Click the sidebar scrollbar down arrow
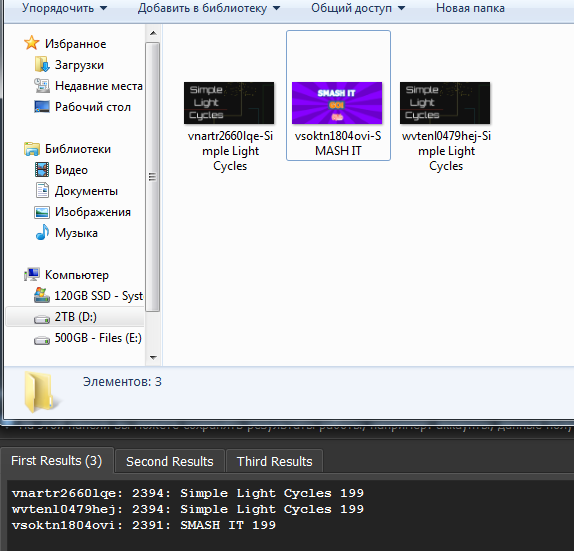Screen dimensions: 574x551 [x=153, y=357]
